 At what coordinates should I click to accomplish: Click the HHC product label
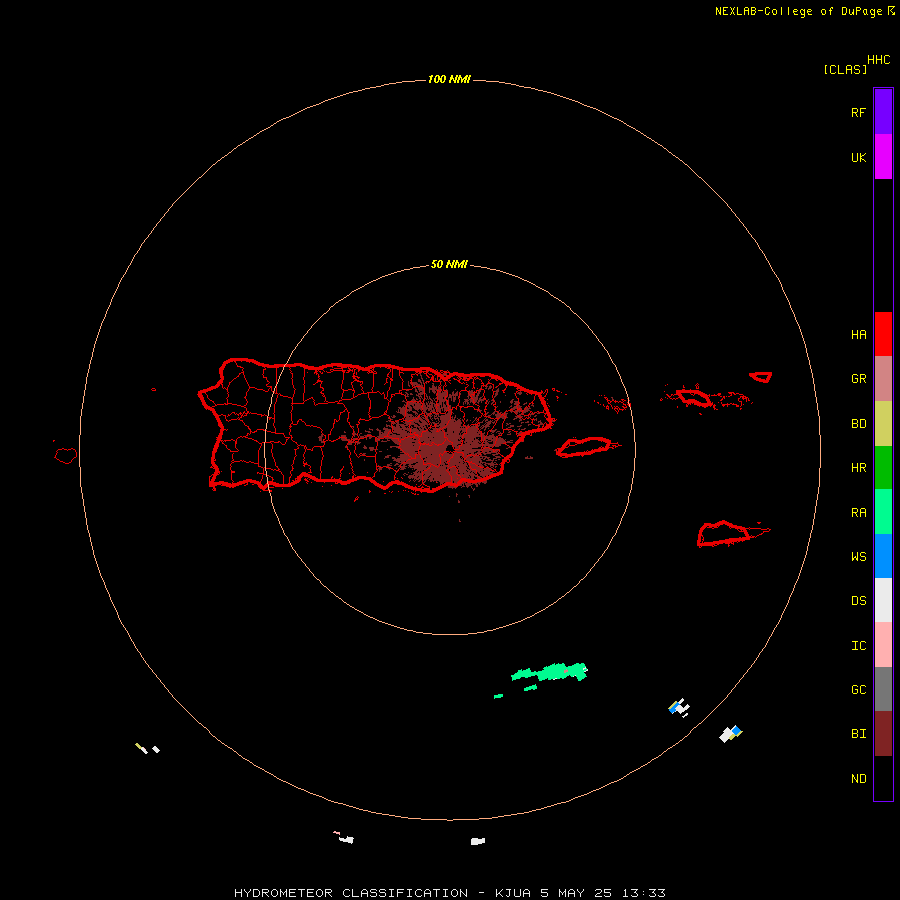[x=879, y=60]
